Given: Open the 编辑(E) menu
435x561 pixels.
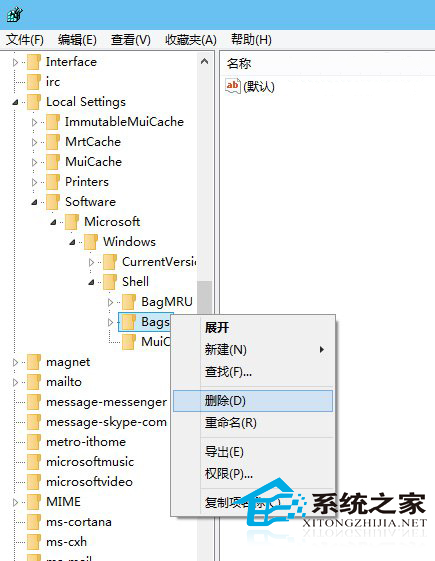Looking at the screenshot, I should pyautogui.click(x=77, y=39).
